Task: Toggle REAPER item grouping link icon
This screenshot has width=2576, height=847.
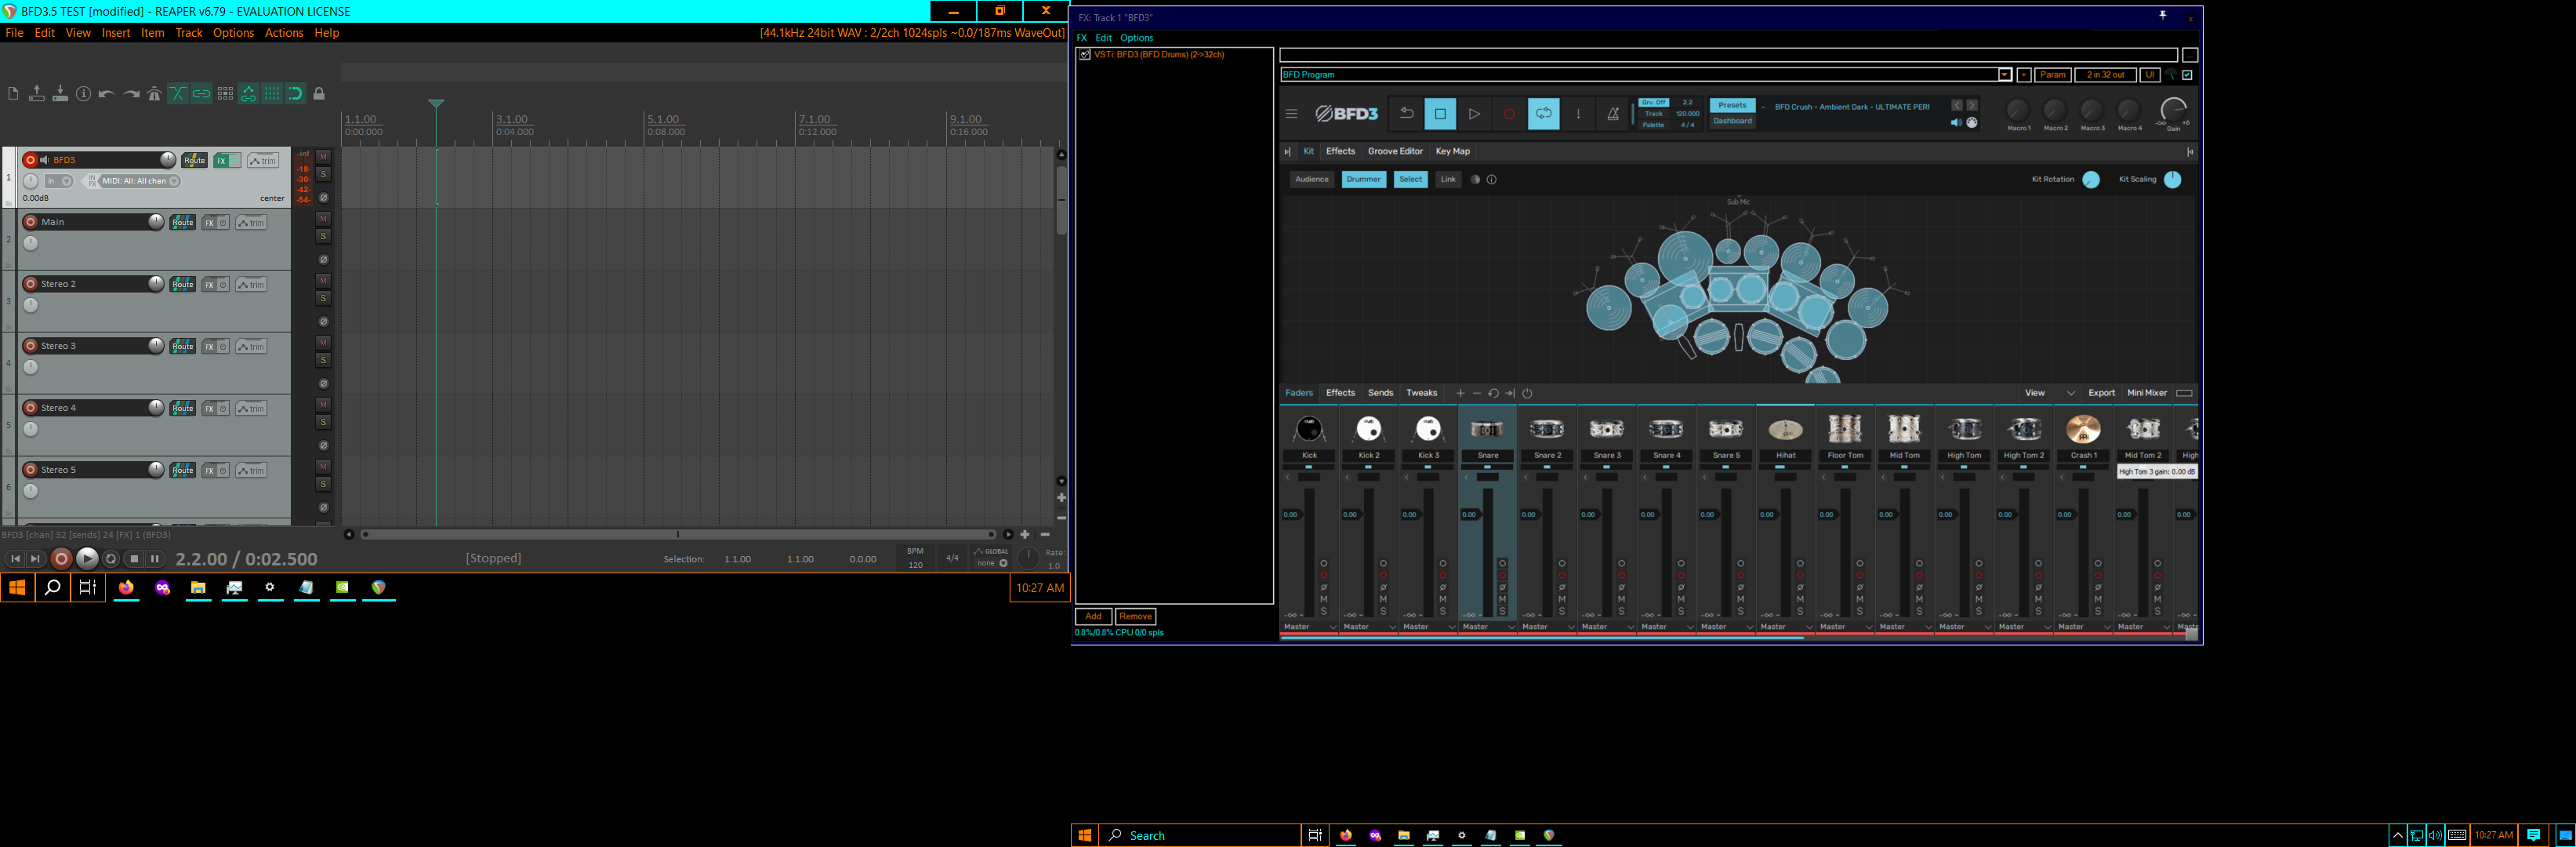Action: pos(202,94)
